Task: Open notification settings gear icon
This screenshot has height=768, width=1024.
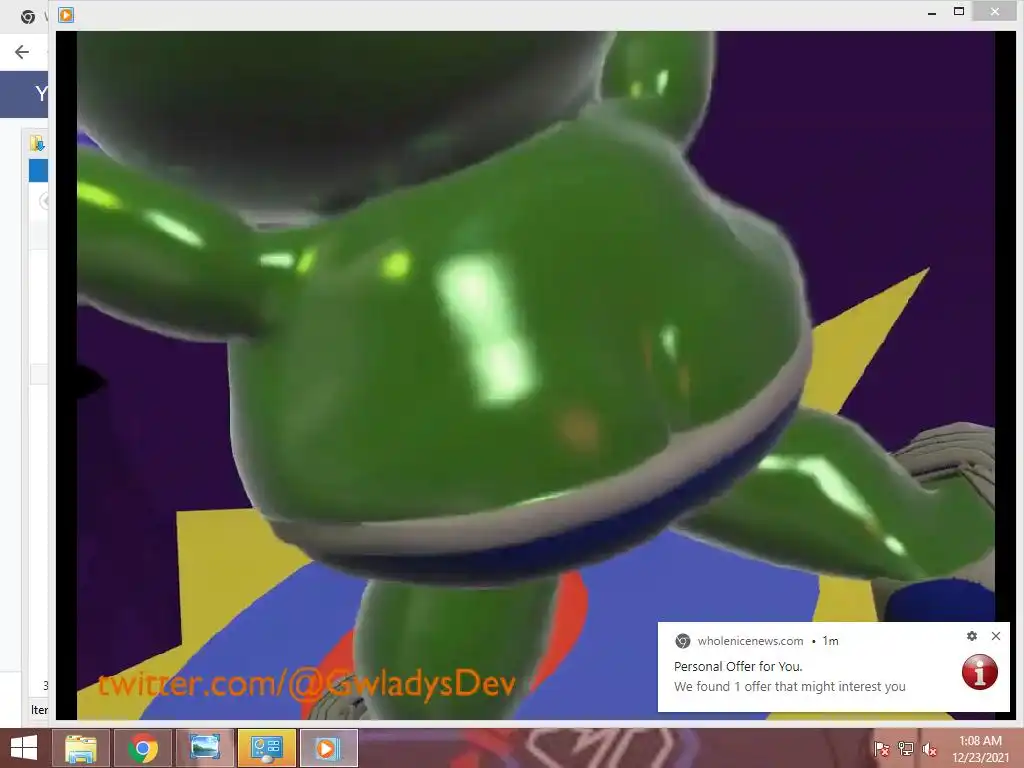Action: pos(972,636)
